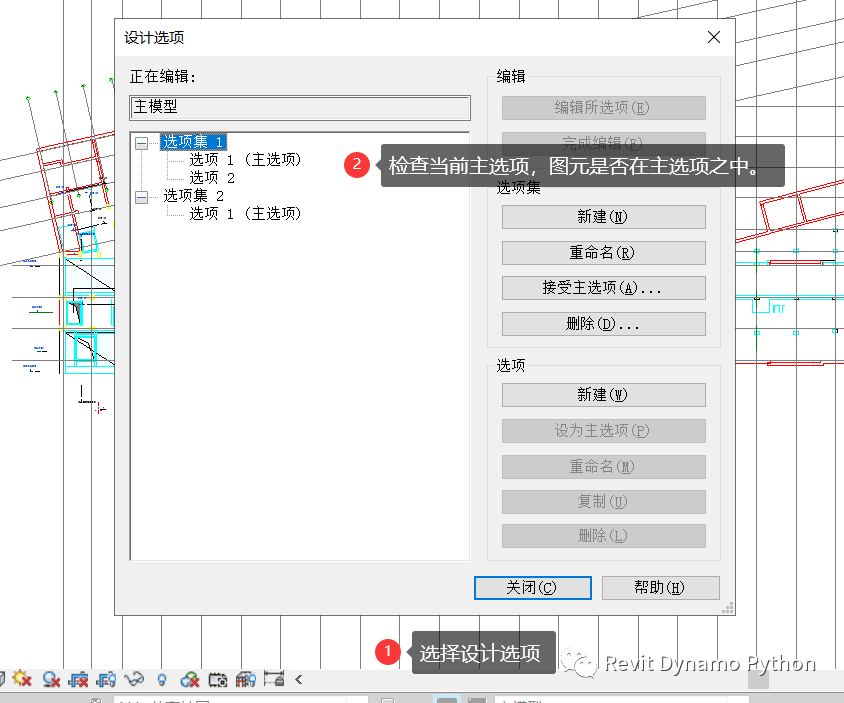
Task: Click Crop View icon with red X
Action: click(x=79, y=680)
